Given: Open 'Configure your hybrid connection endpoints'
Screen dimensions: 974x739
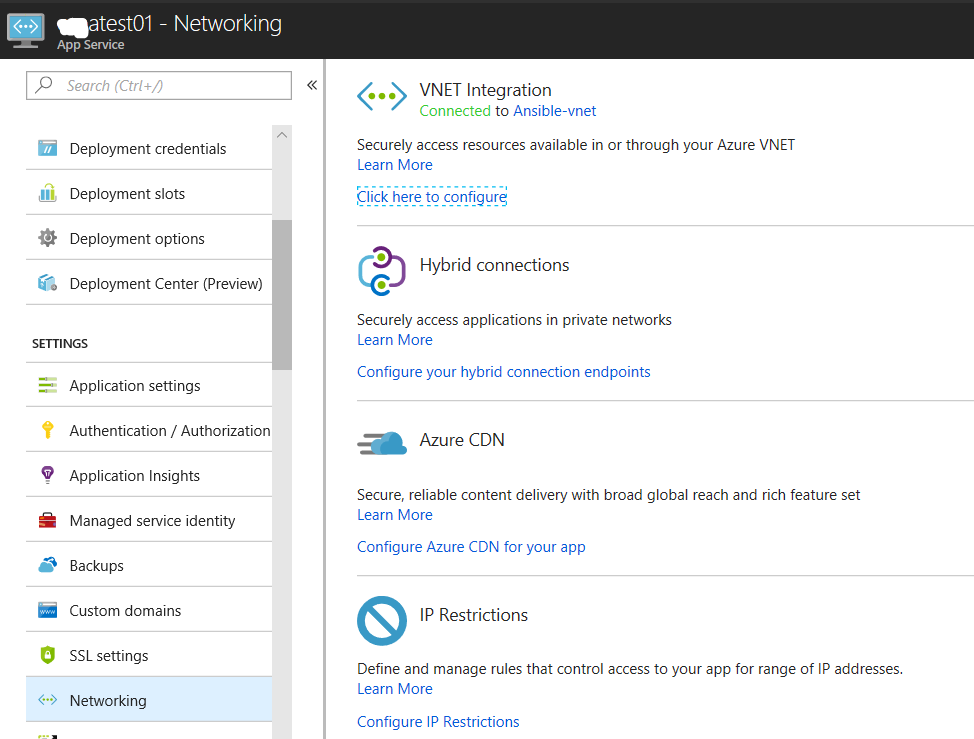Looking at the screenshot, I should point(503,371).
